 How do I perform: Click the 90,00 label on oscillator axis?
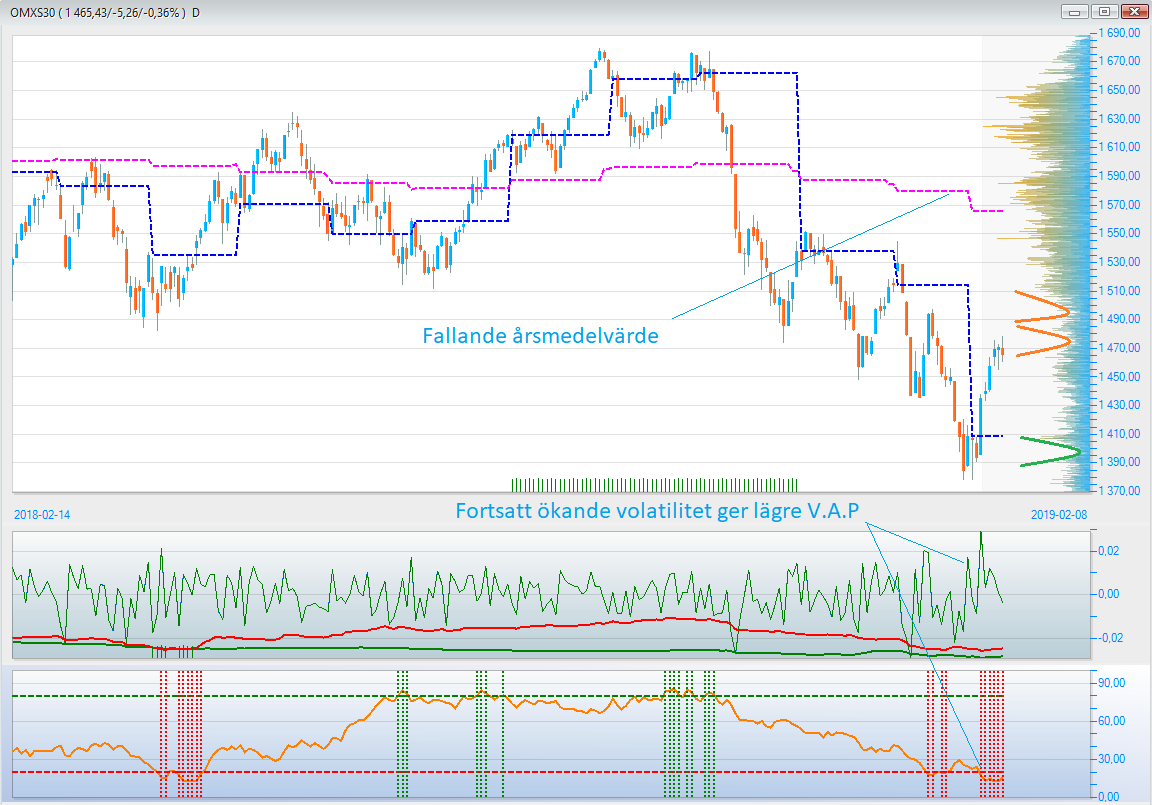(1112, 683)
